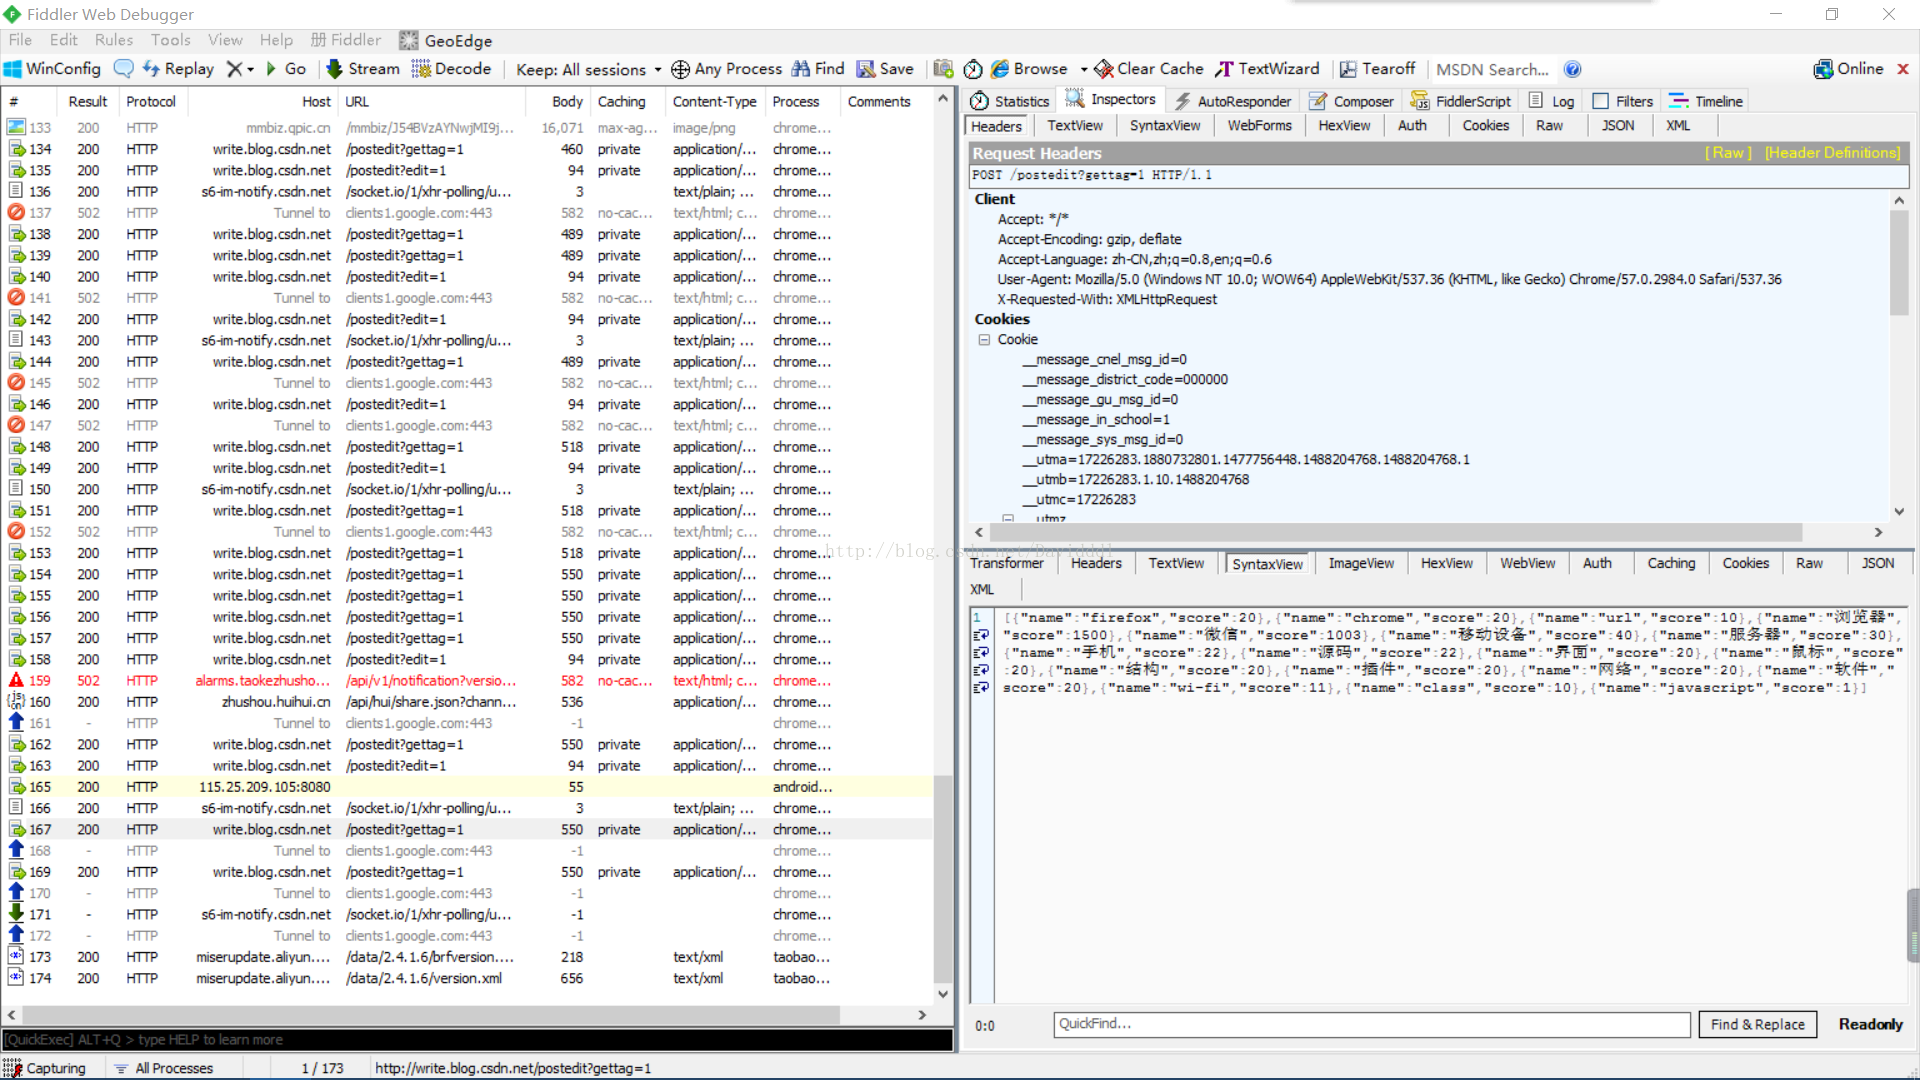Select the response Transformer tab
The height and width of the screenshot is (1080, 1920).
[x=1007, y=563]
